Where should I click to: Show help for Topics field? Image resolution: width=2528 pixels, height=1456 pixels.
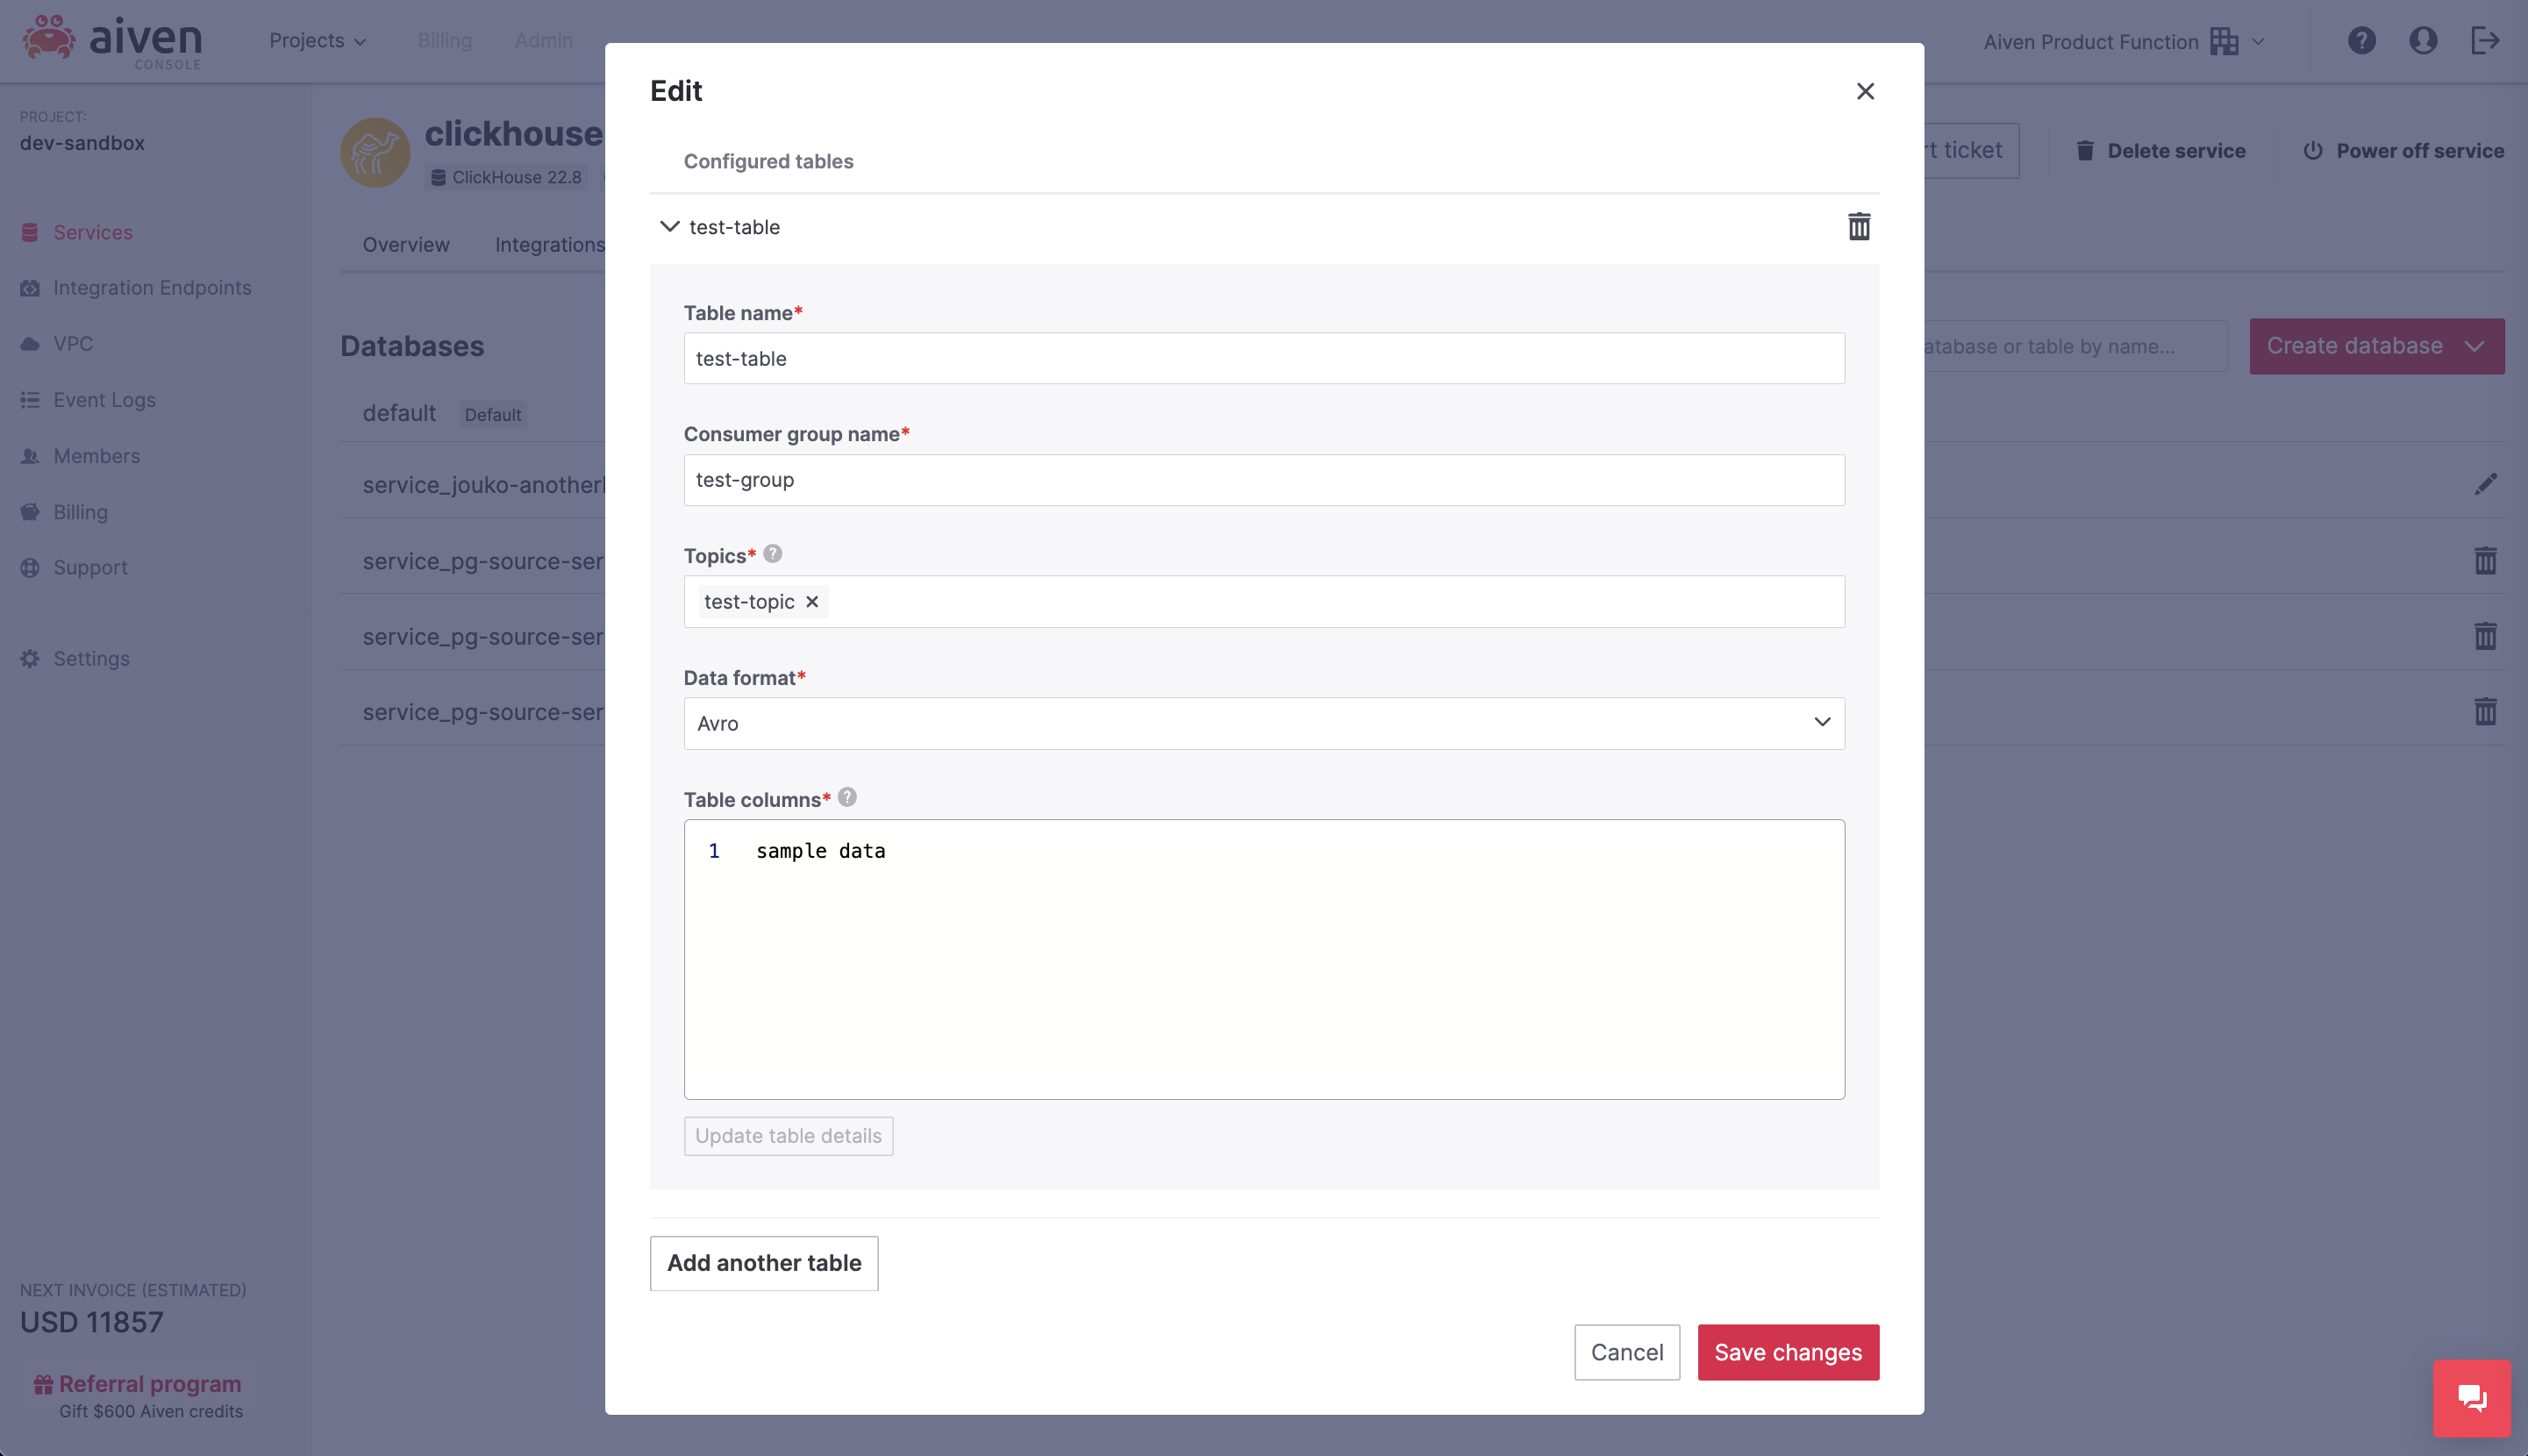tap(772, 553)
